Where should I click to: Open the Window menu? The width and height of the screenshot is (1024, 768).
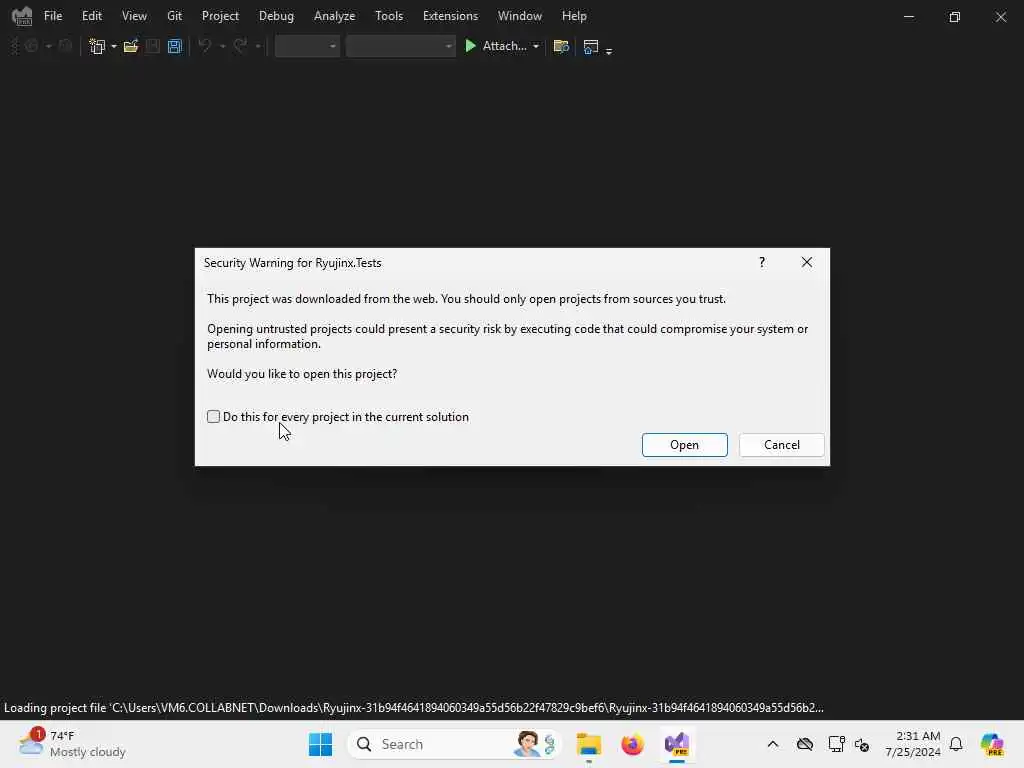(x=520, y=16)
